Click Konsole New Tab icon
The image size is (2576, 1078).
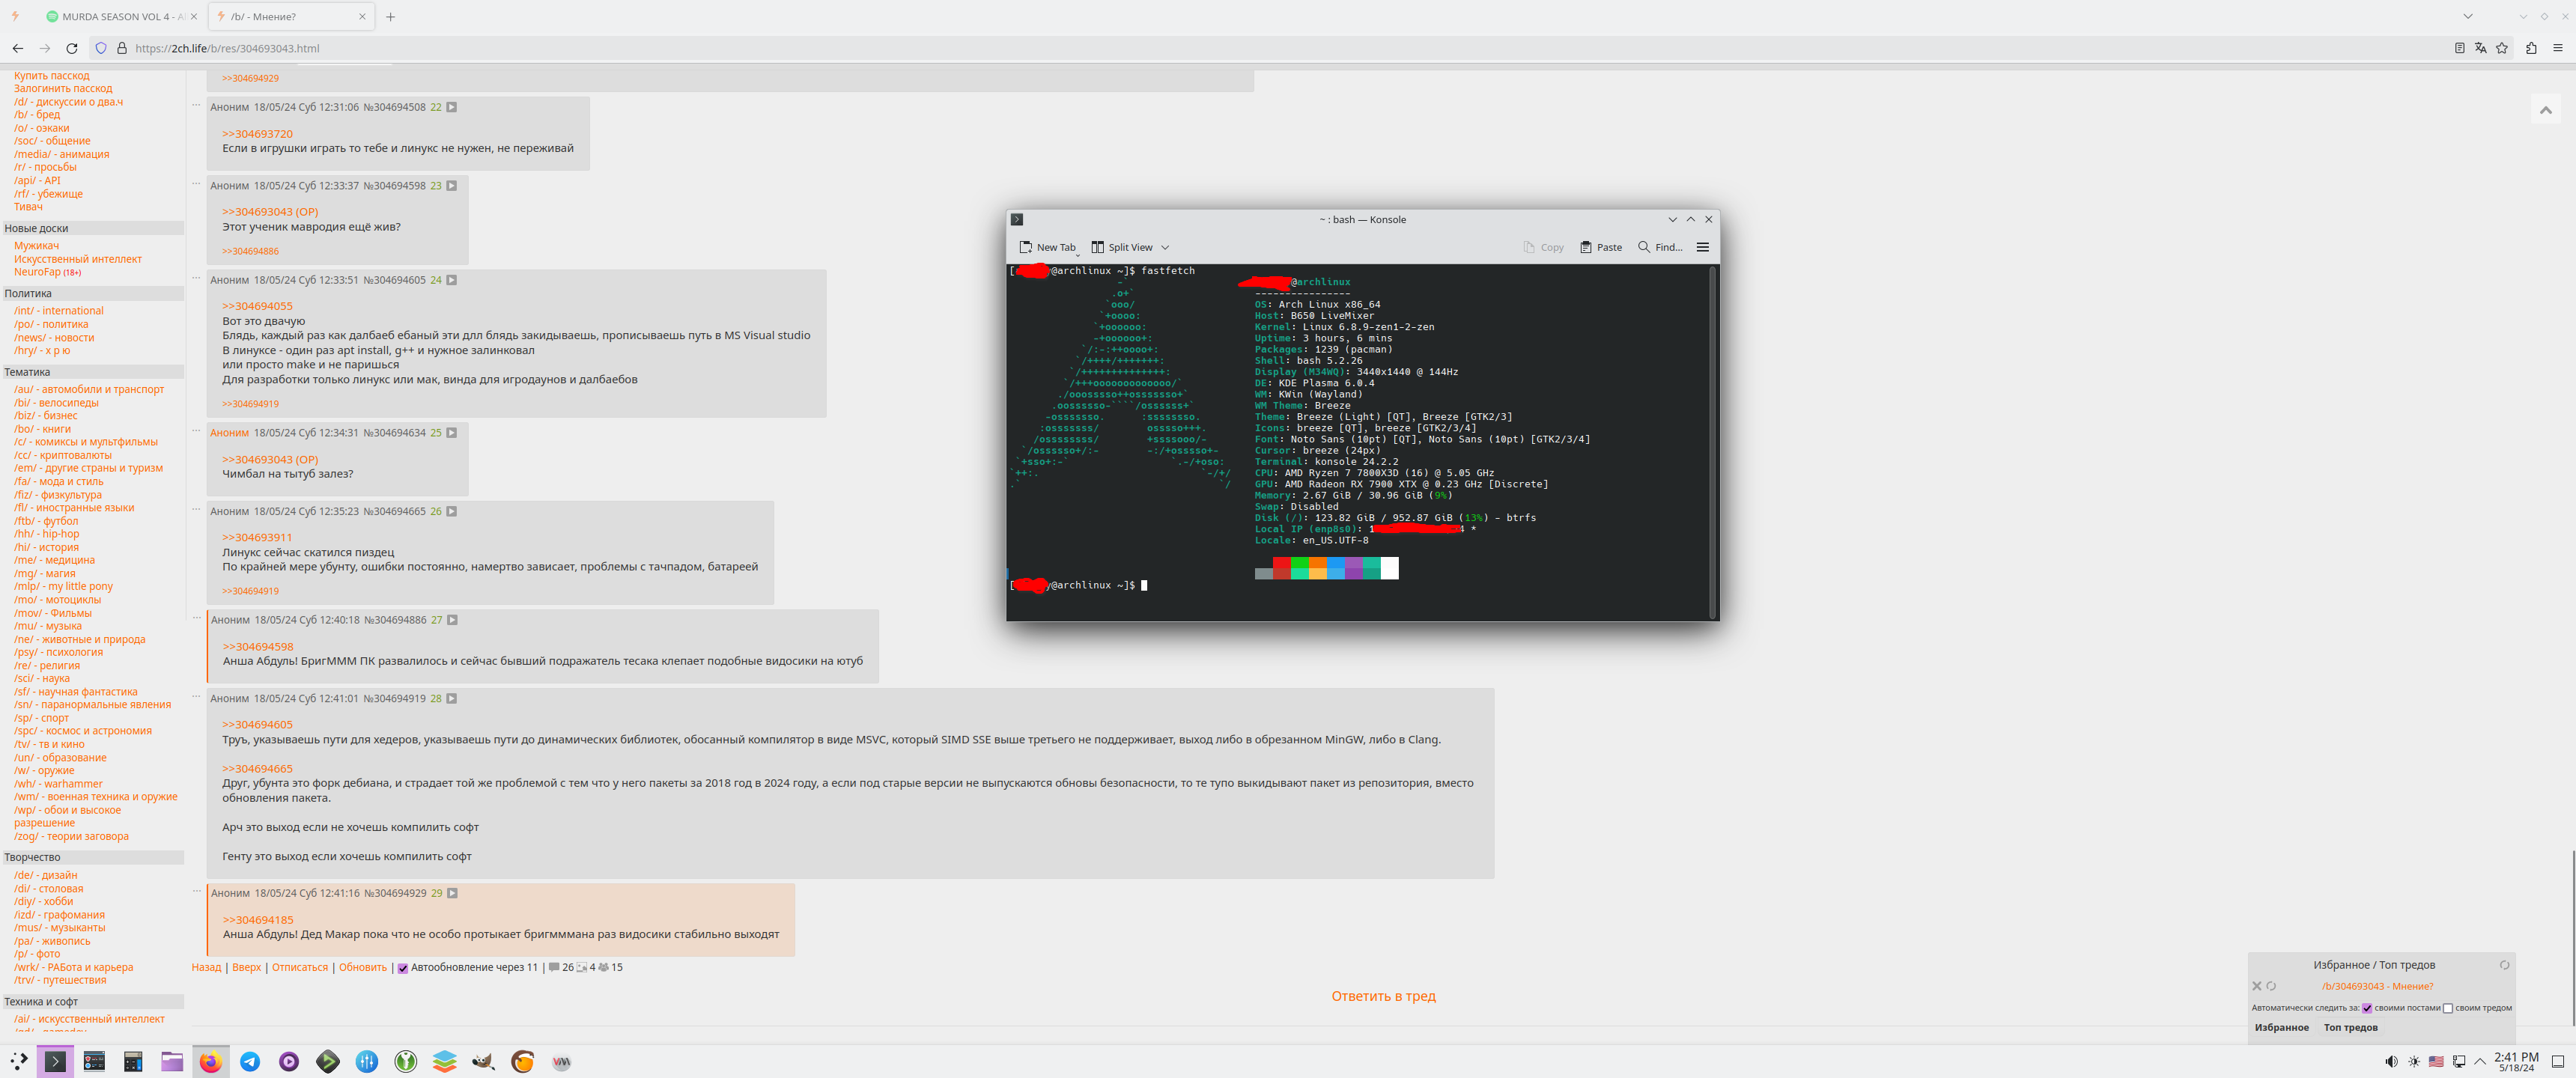[1026, 247]
